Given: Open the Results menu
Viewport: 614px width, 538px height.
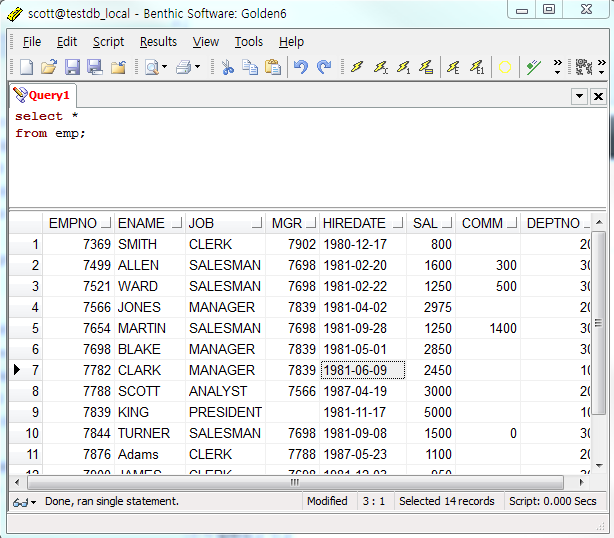Looking at the screenshot, I should point(158,41).
